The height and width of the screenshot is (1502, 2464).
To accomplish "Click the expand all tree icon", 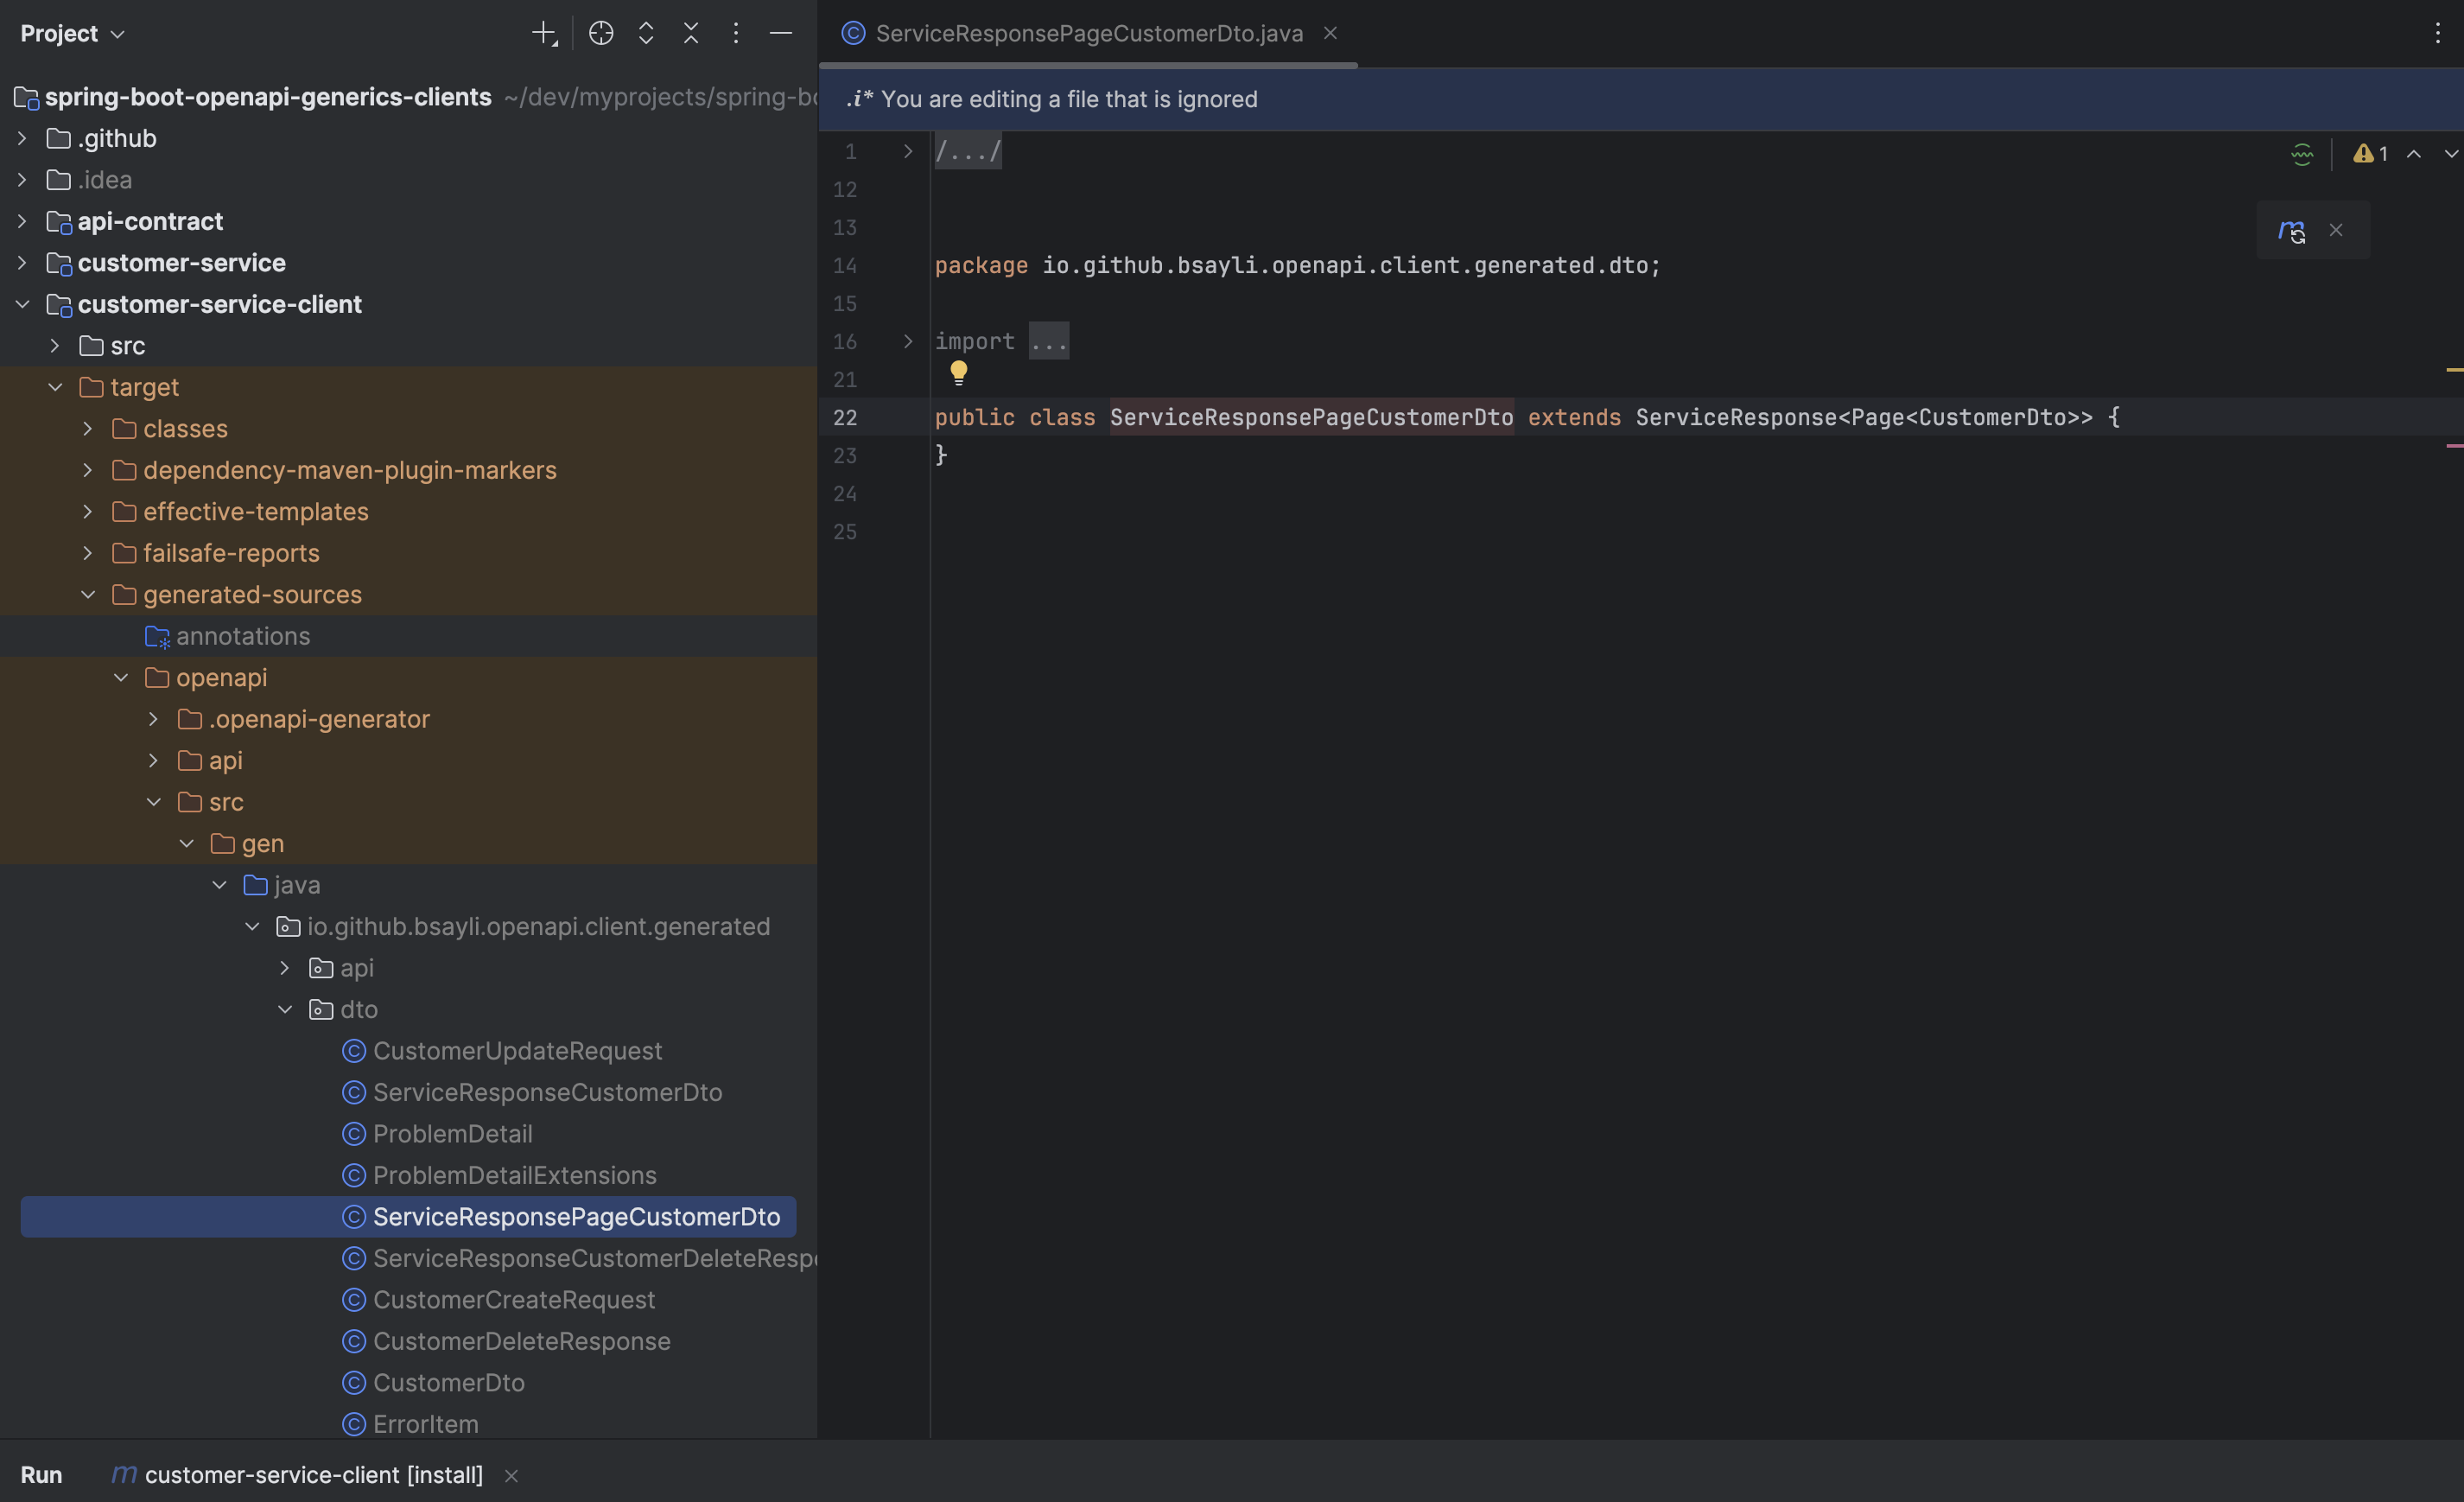I will (646, 33).
